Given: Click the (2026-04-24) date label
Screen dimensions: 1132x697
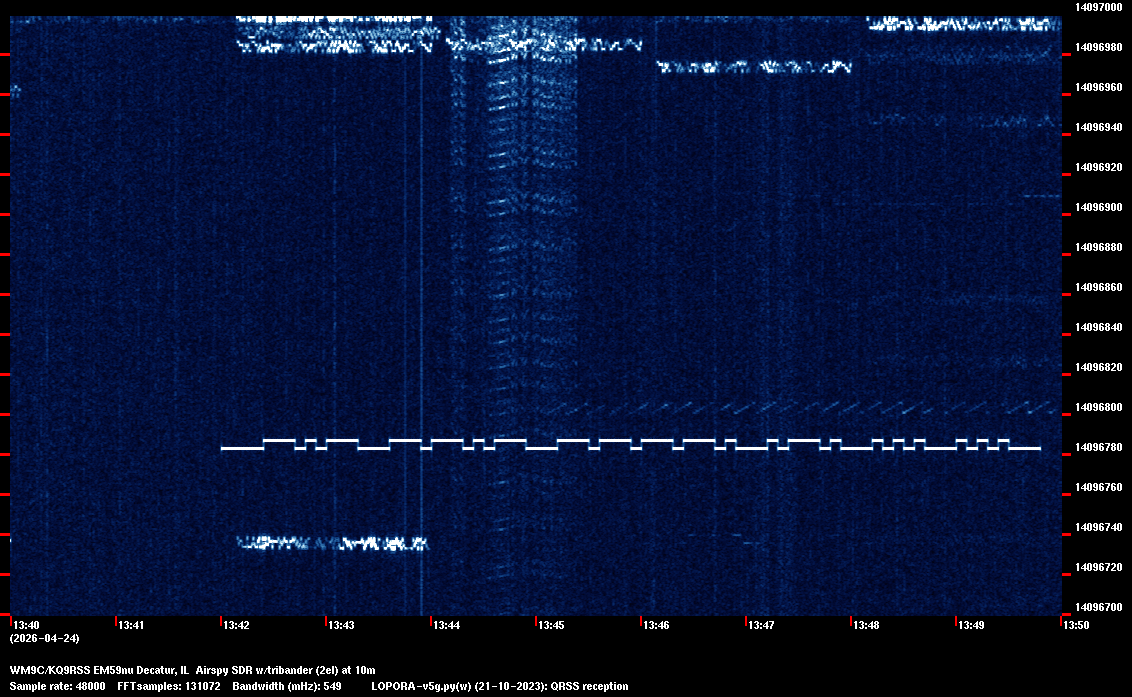Looking at the screenshot, I should coord(45,638).
